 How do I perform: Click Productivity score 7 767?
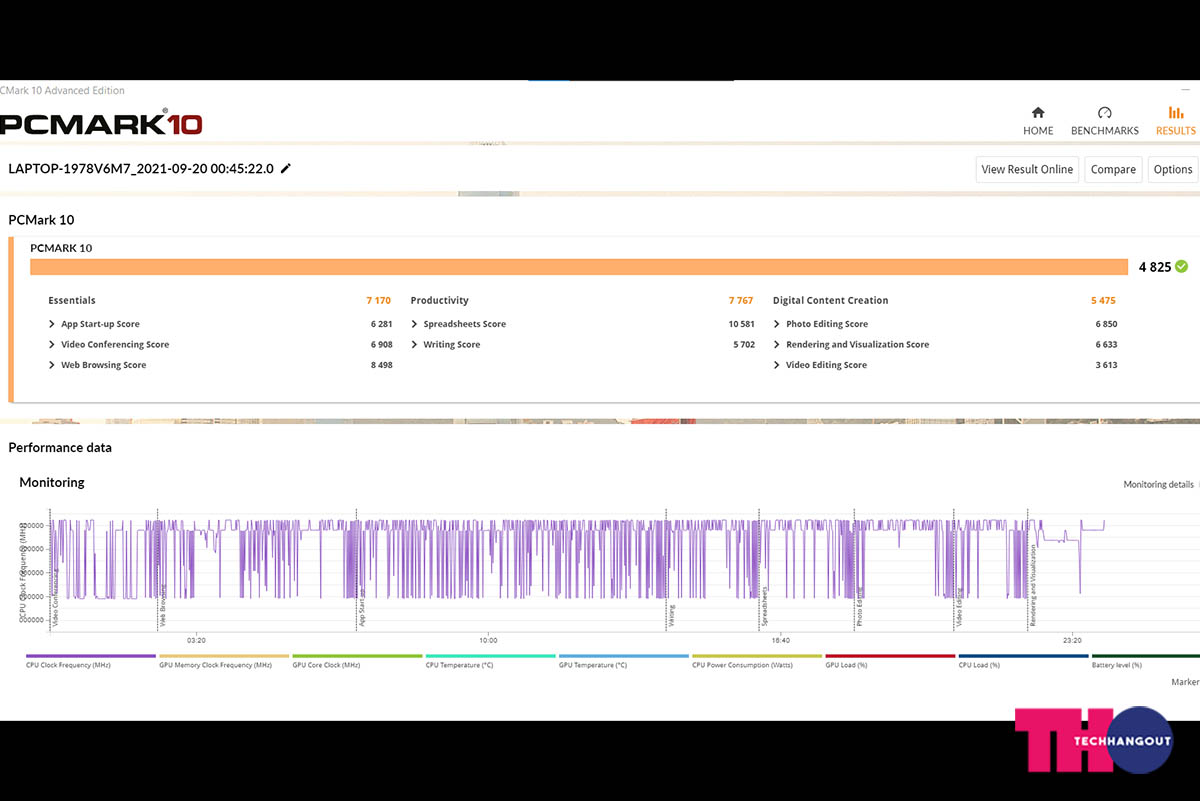pos(741,300)
